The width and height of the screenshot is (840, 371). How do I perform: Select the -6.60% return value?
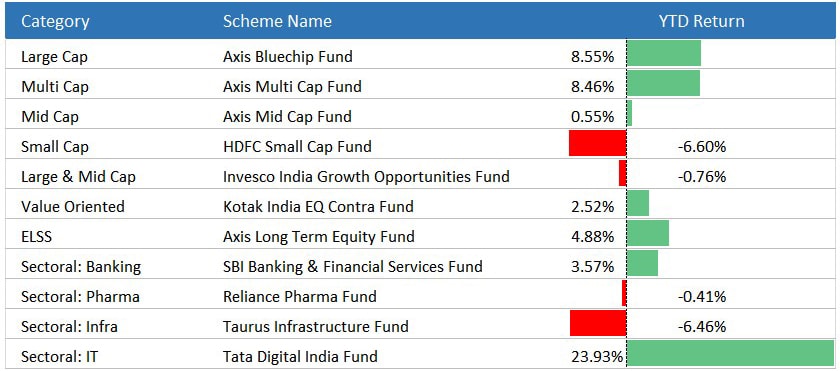(701, 147)
